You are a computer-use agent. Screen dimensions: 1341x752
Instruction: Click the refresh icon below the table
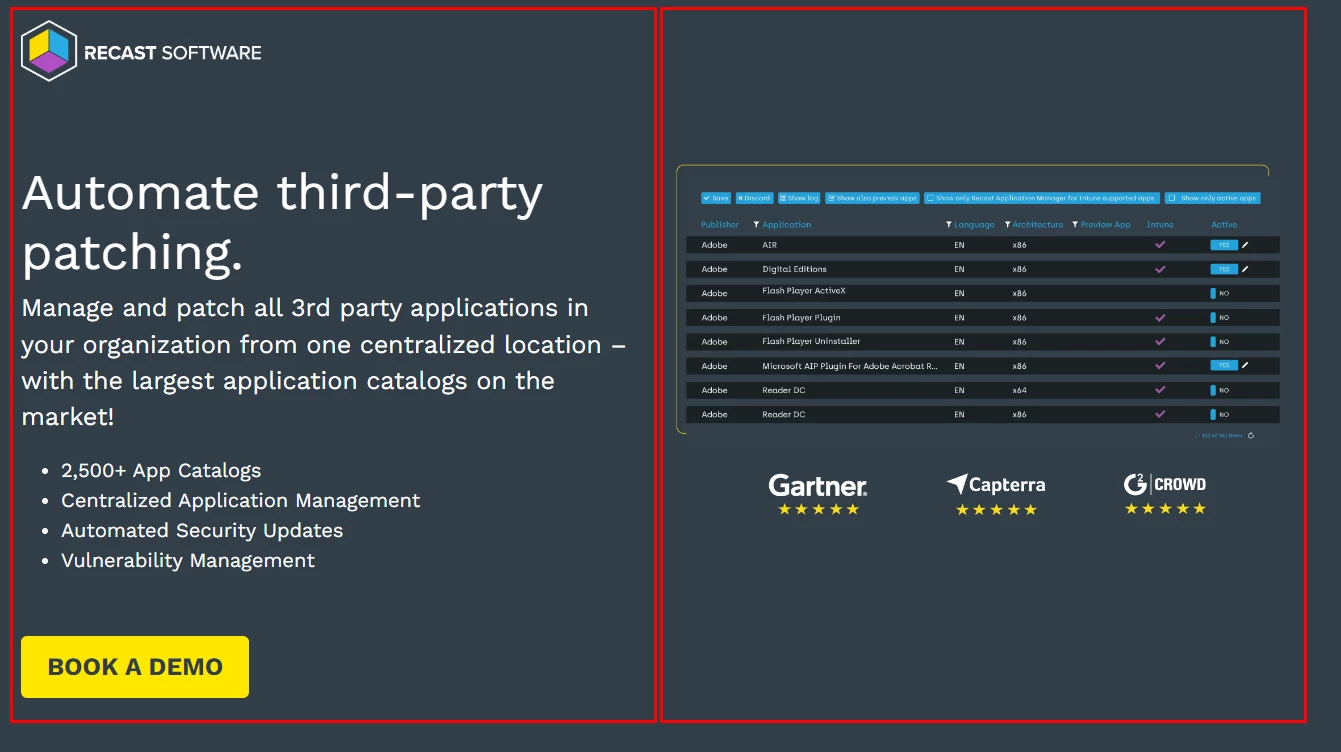tap(1251, 436)
